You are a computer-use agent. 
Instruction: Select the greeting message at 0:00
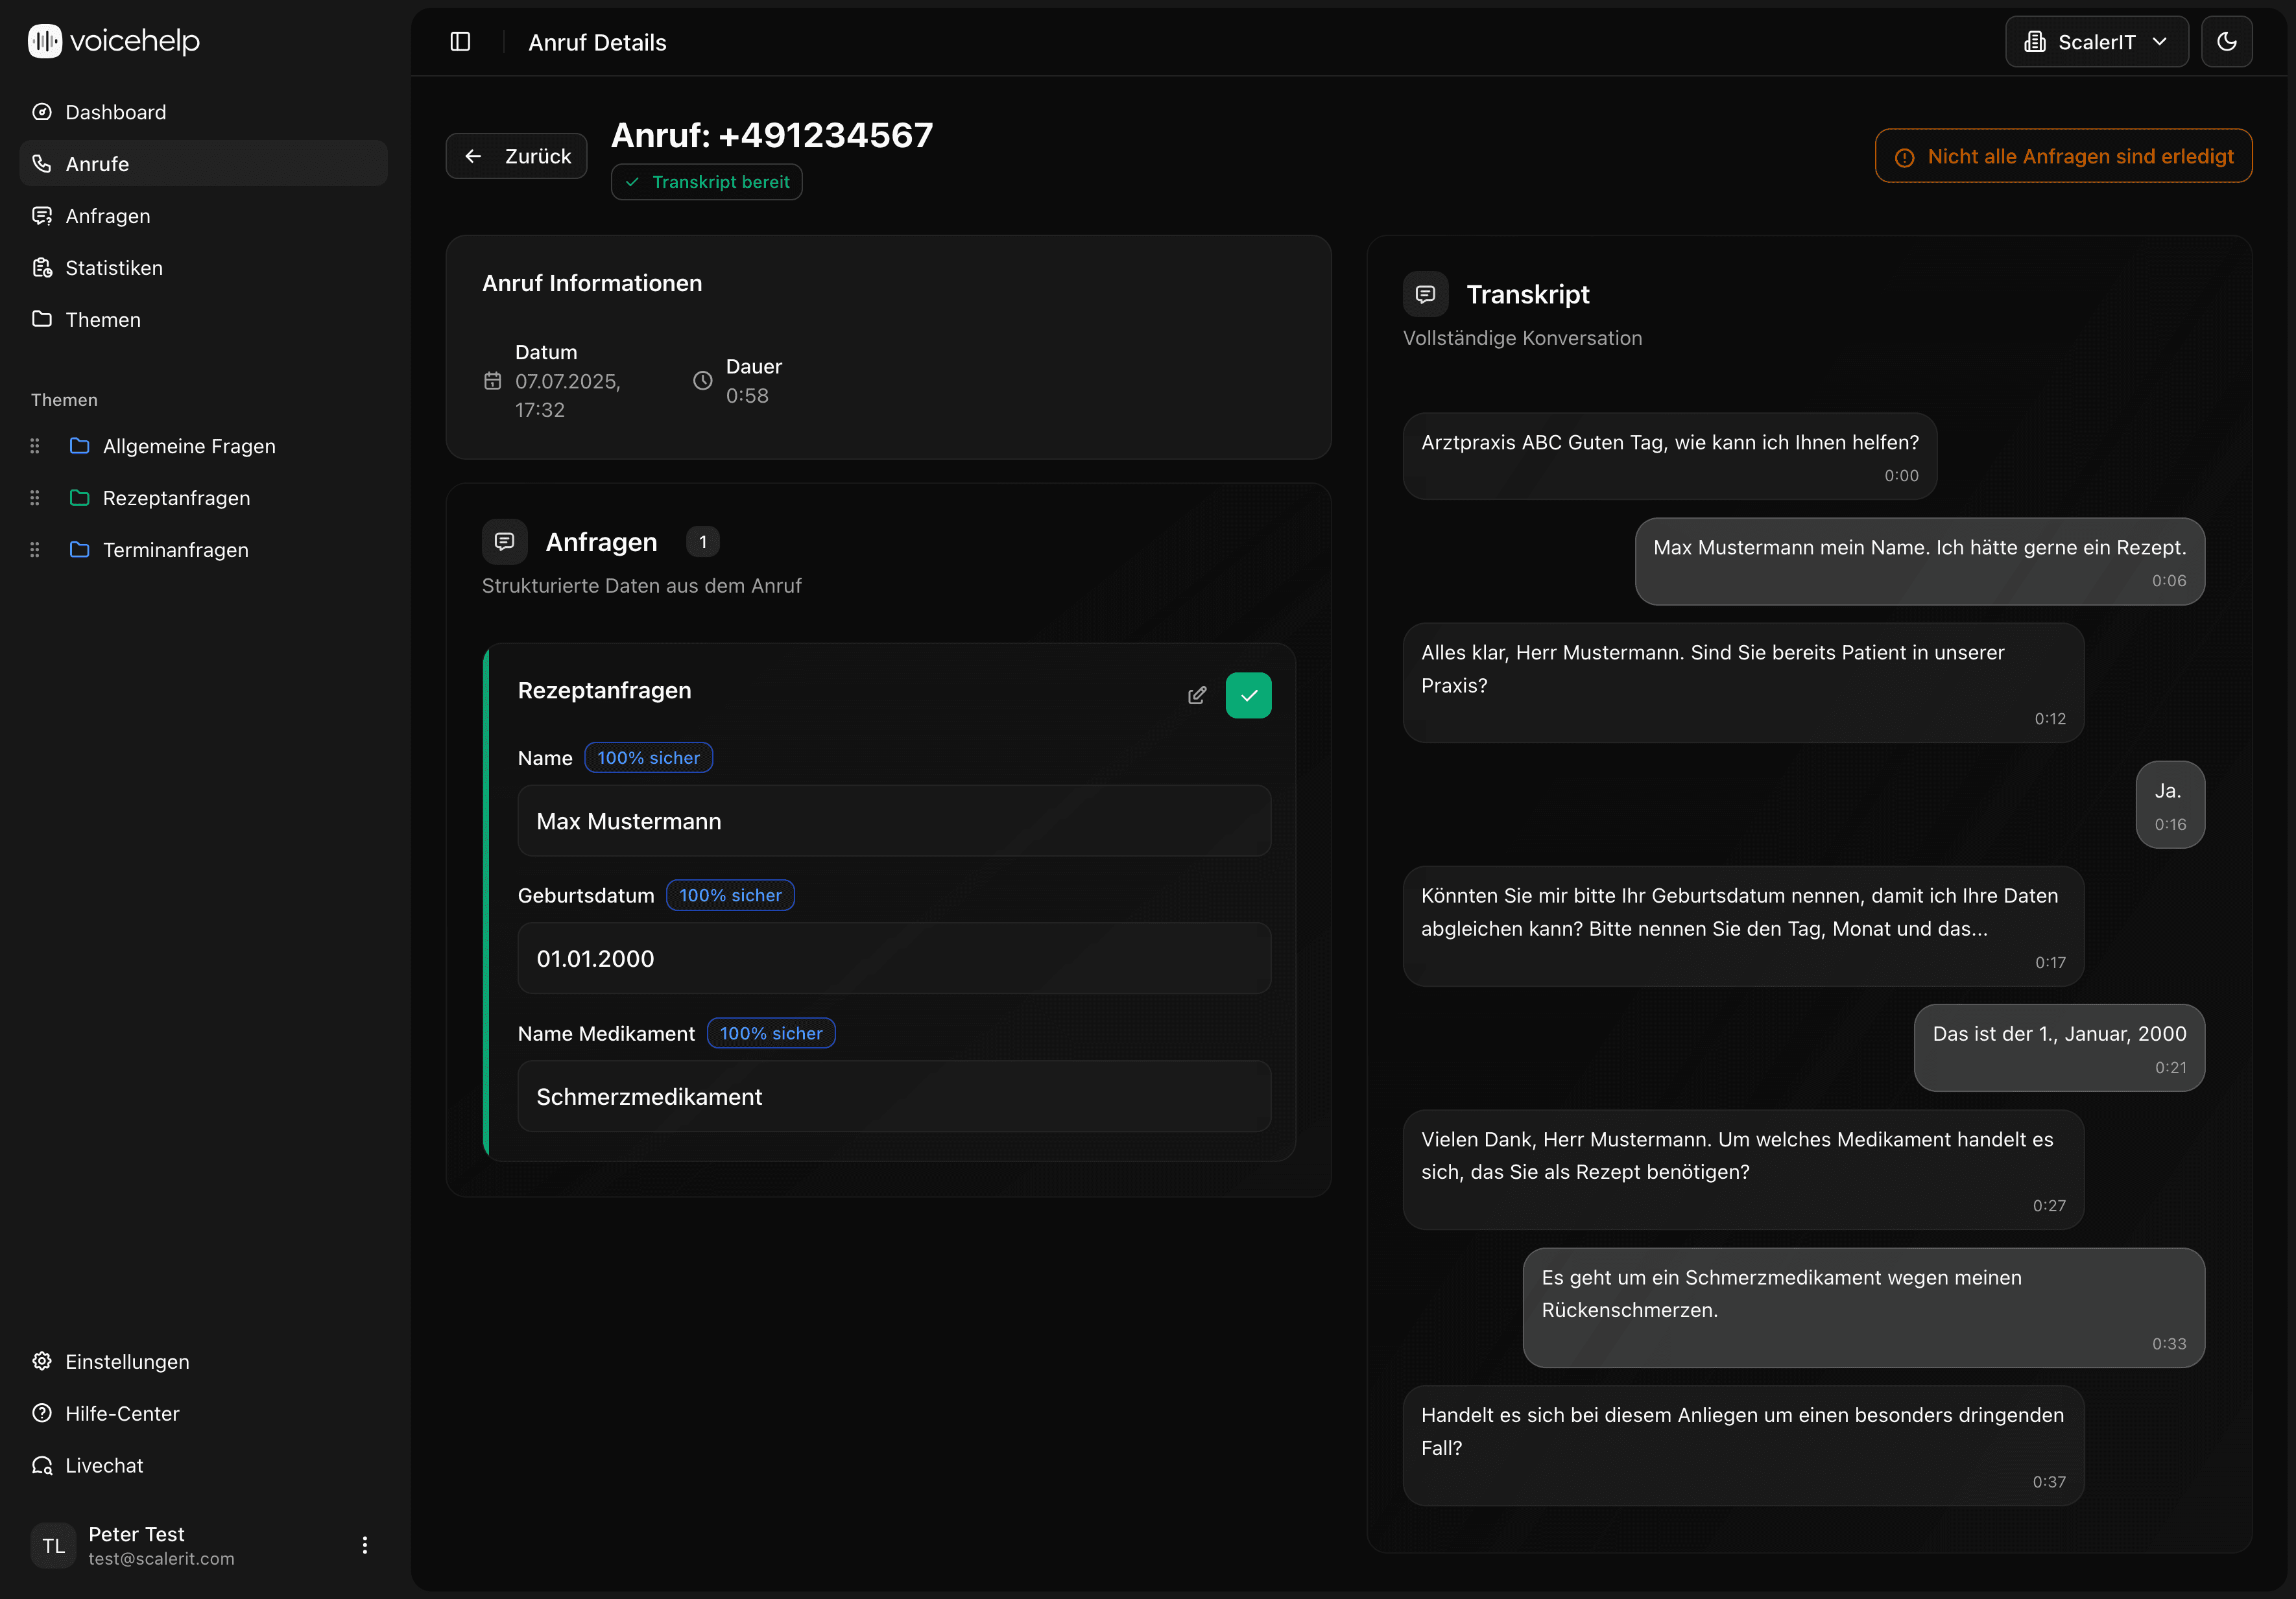1670,457
